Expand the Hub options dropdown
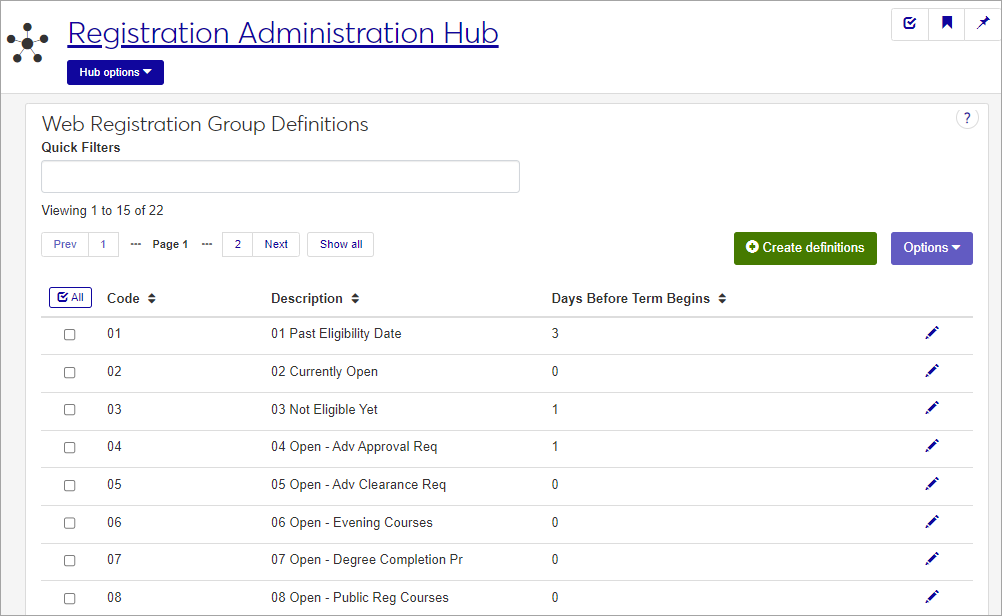Screen dimensions: 1002x616 tap(115, 73)
